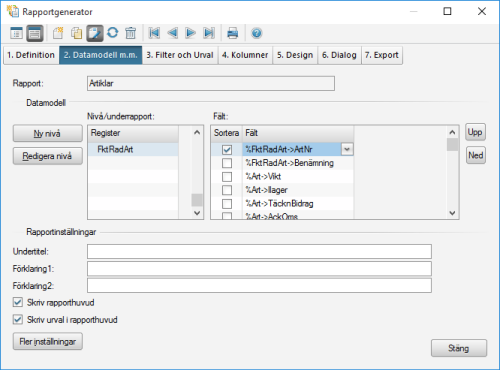Click the Fler inställningar button
This screenshot has width=500, height=370.
click(47, 341)
